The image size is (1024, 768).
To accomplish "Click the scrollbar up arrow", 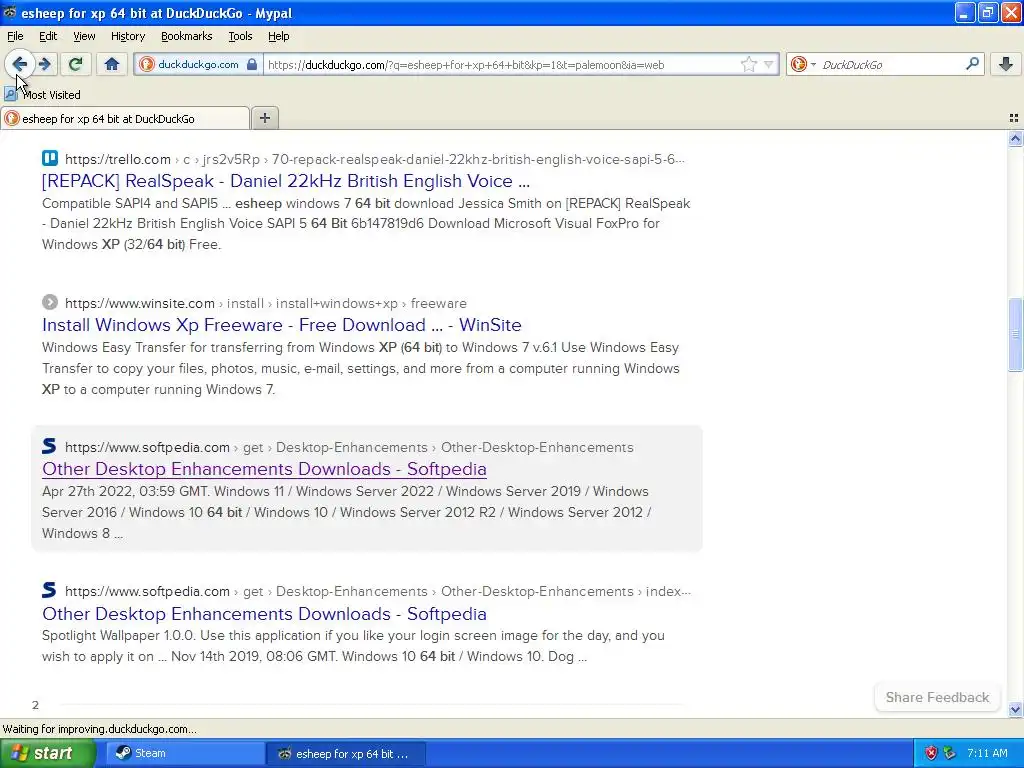I will (x=1015, y=138).
